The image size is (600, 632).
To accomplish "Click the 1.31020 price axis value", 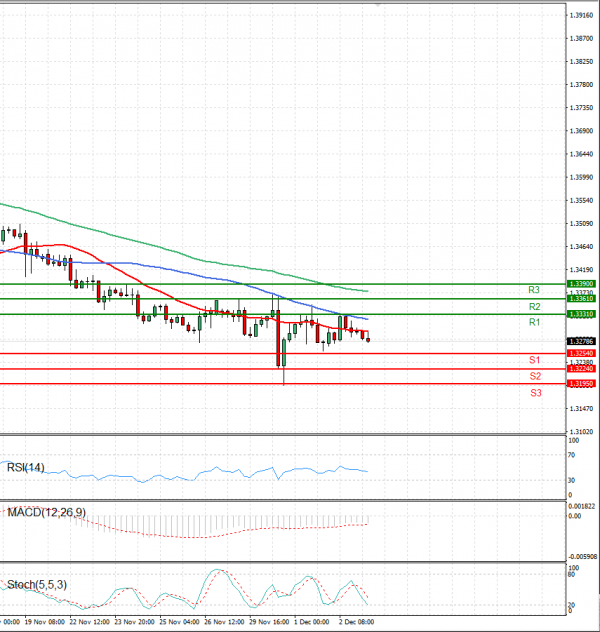I will 581,432.
